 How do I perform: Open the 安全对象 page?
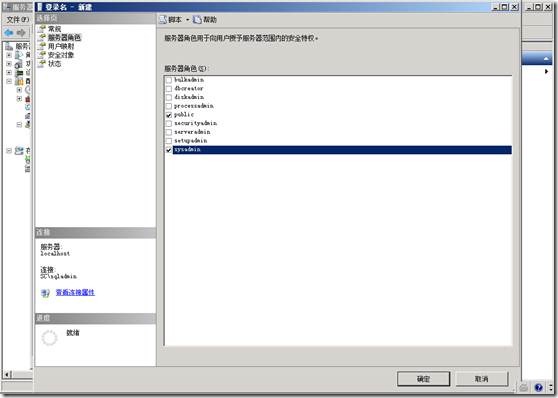(61, 55)
